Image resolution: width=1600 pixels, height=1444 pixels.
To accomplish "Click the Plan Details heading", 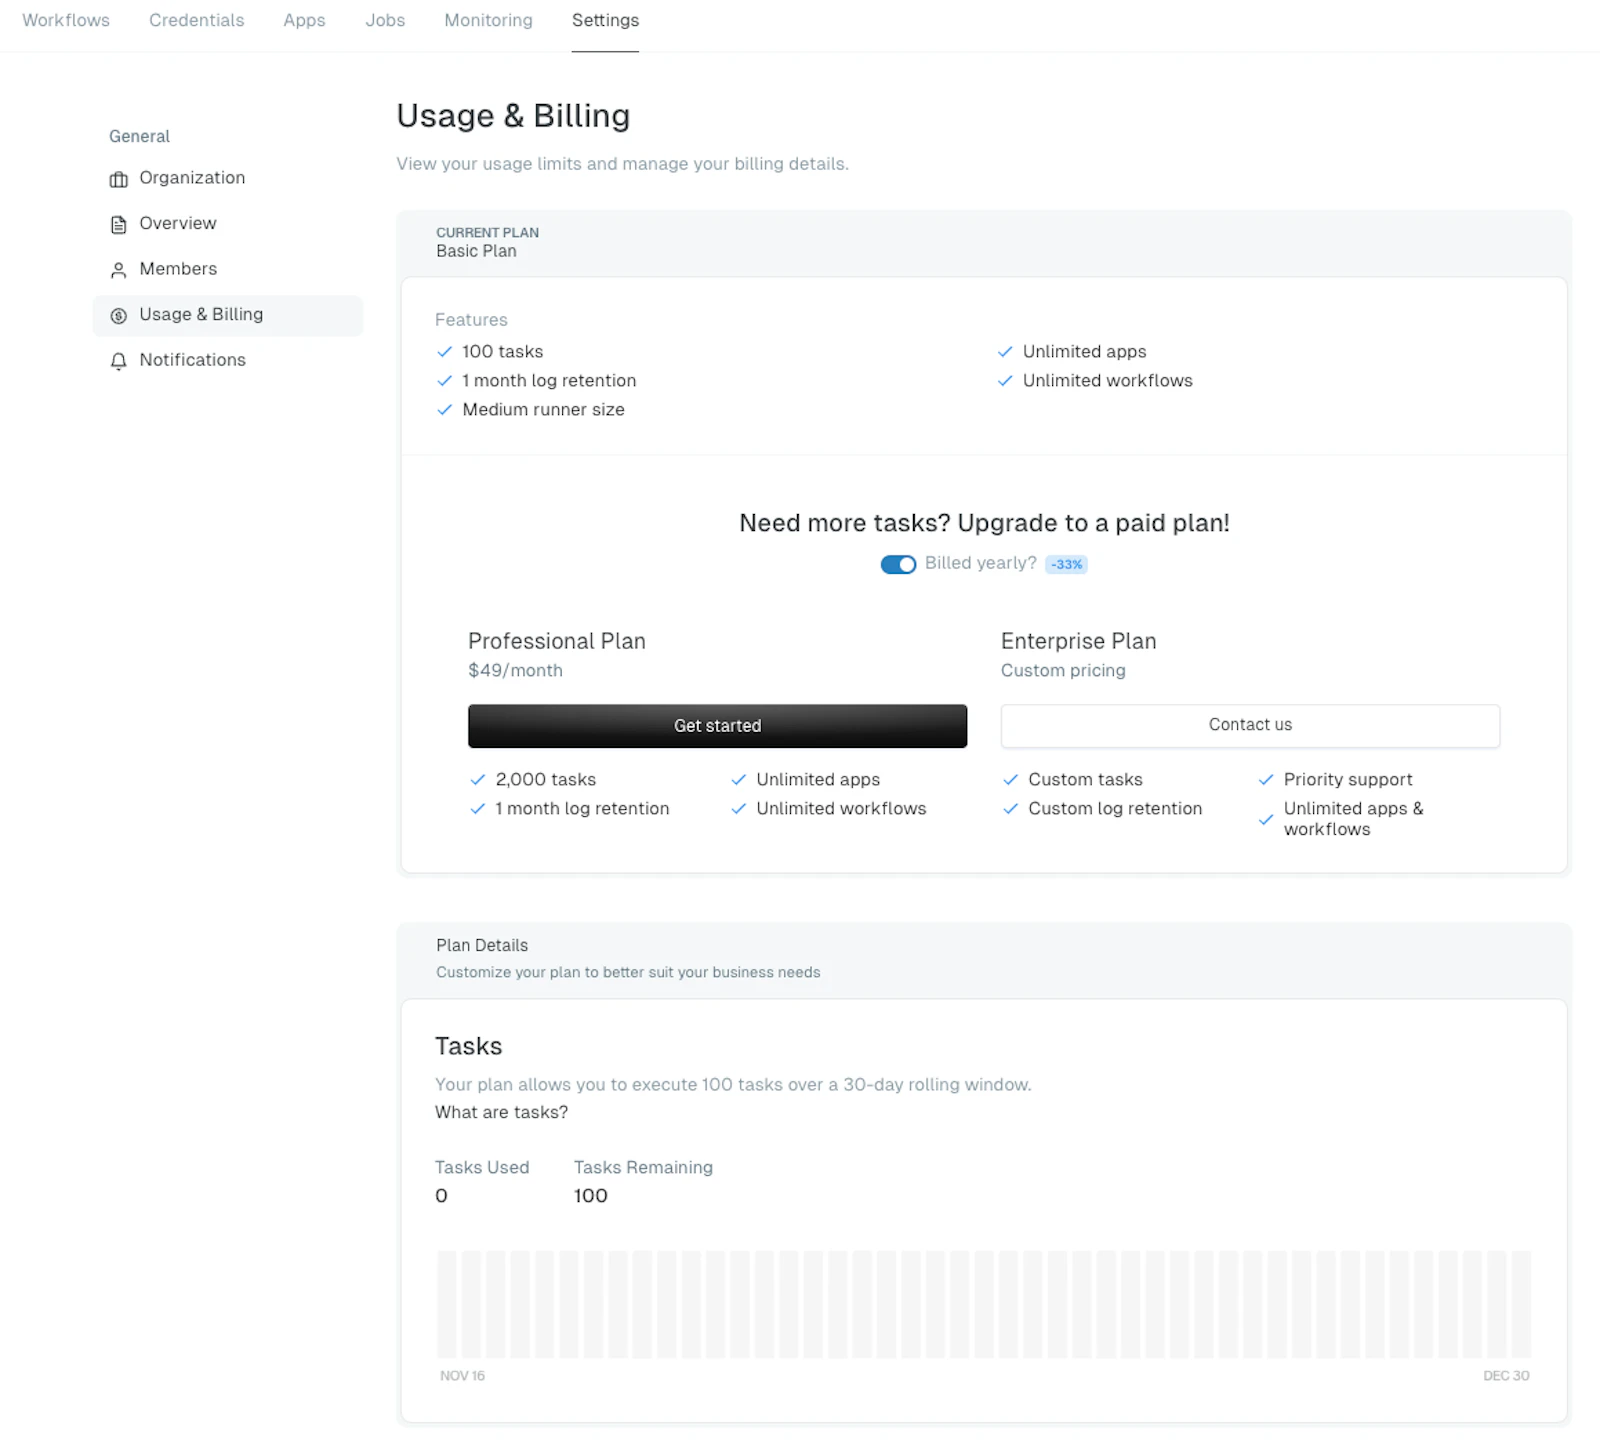I will point(482,946).
